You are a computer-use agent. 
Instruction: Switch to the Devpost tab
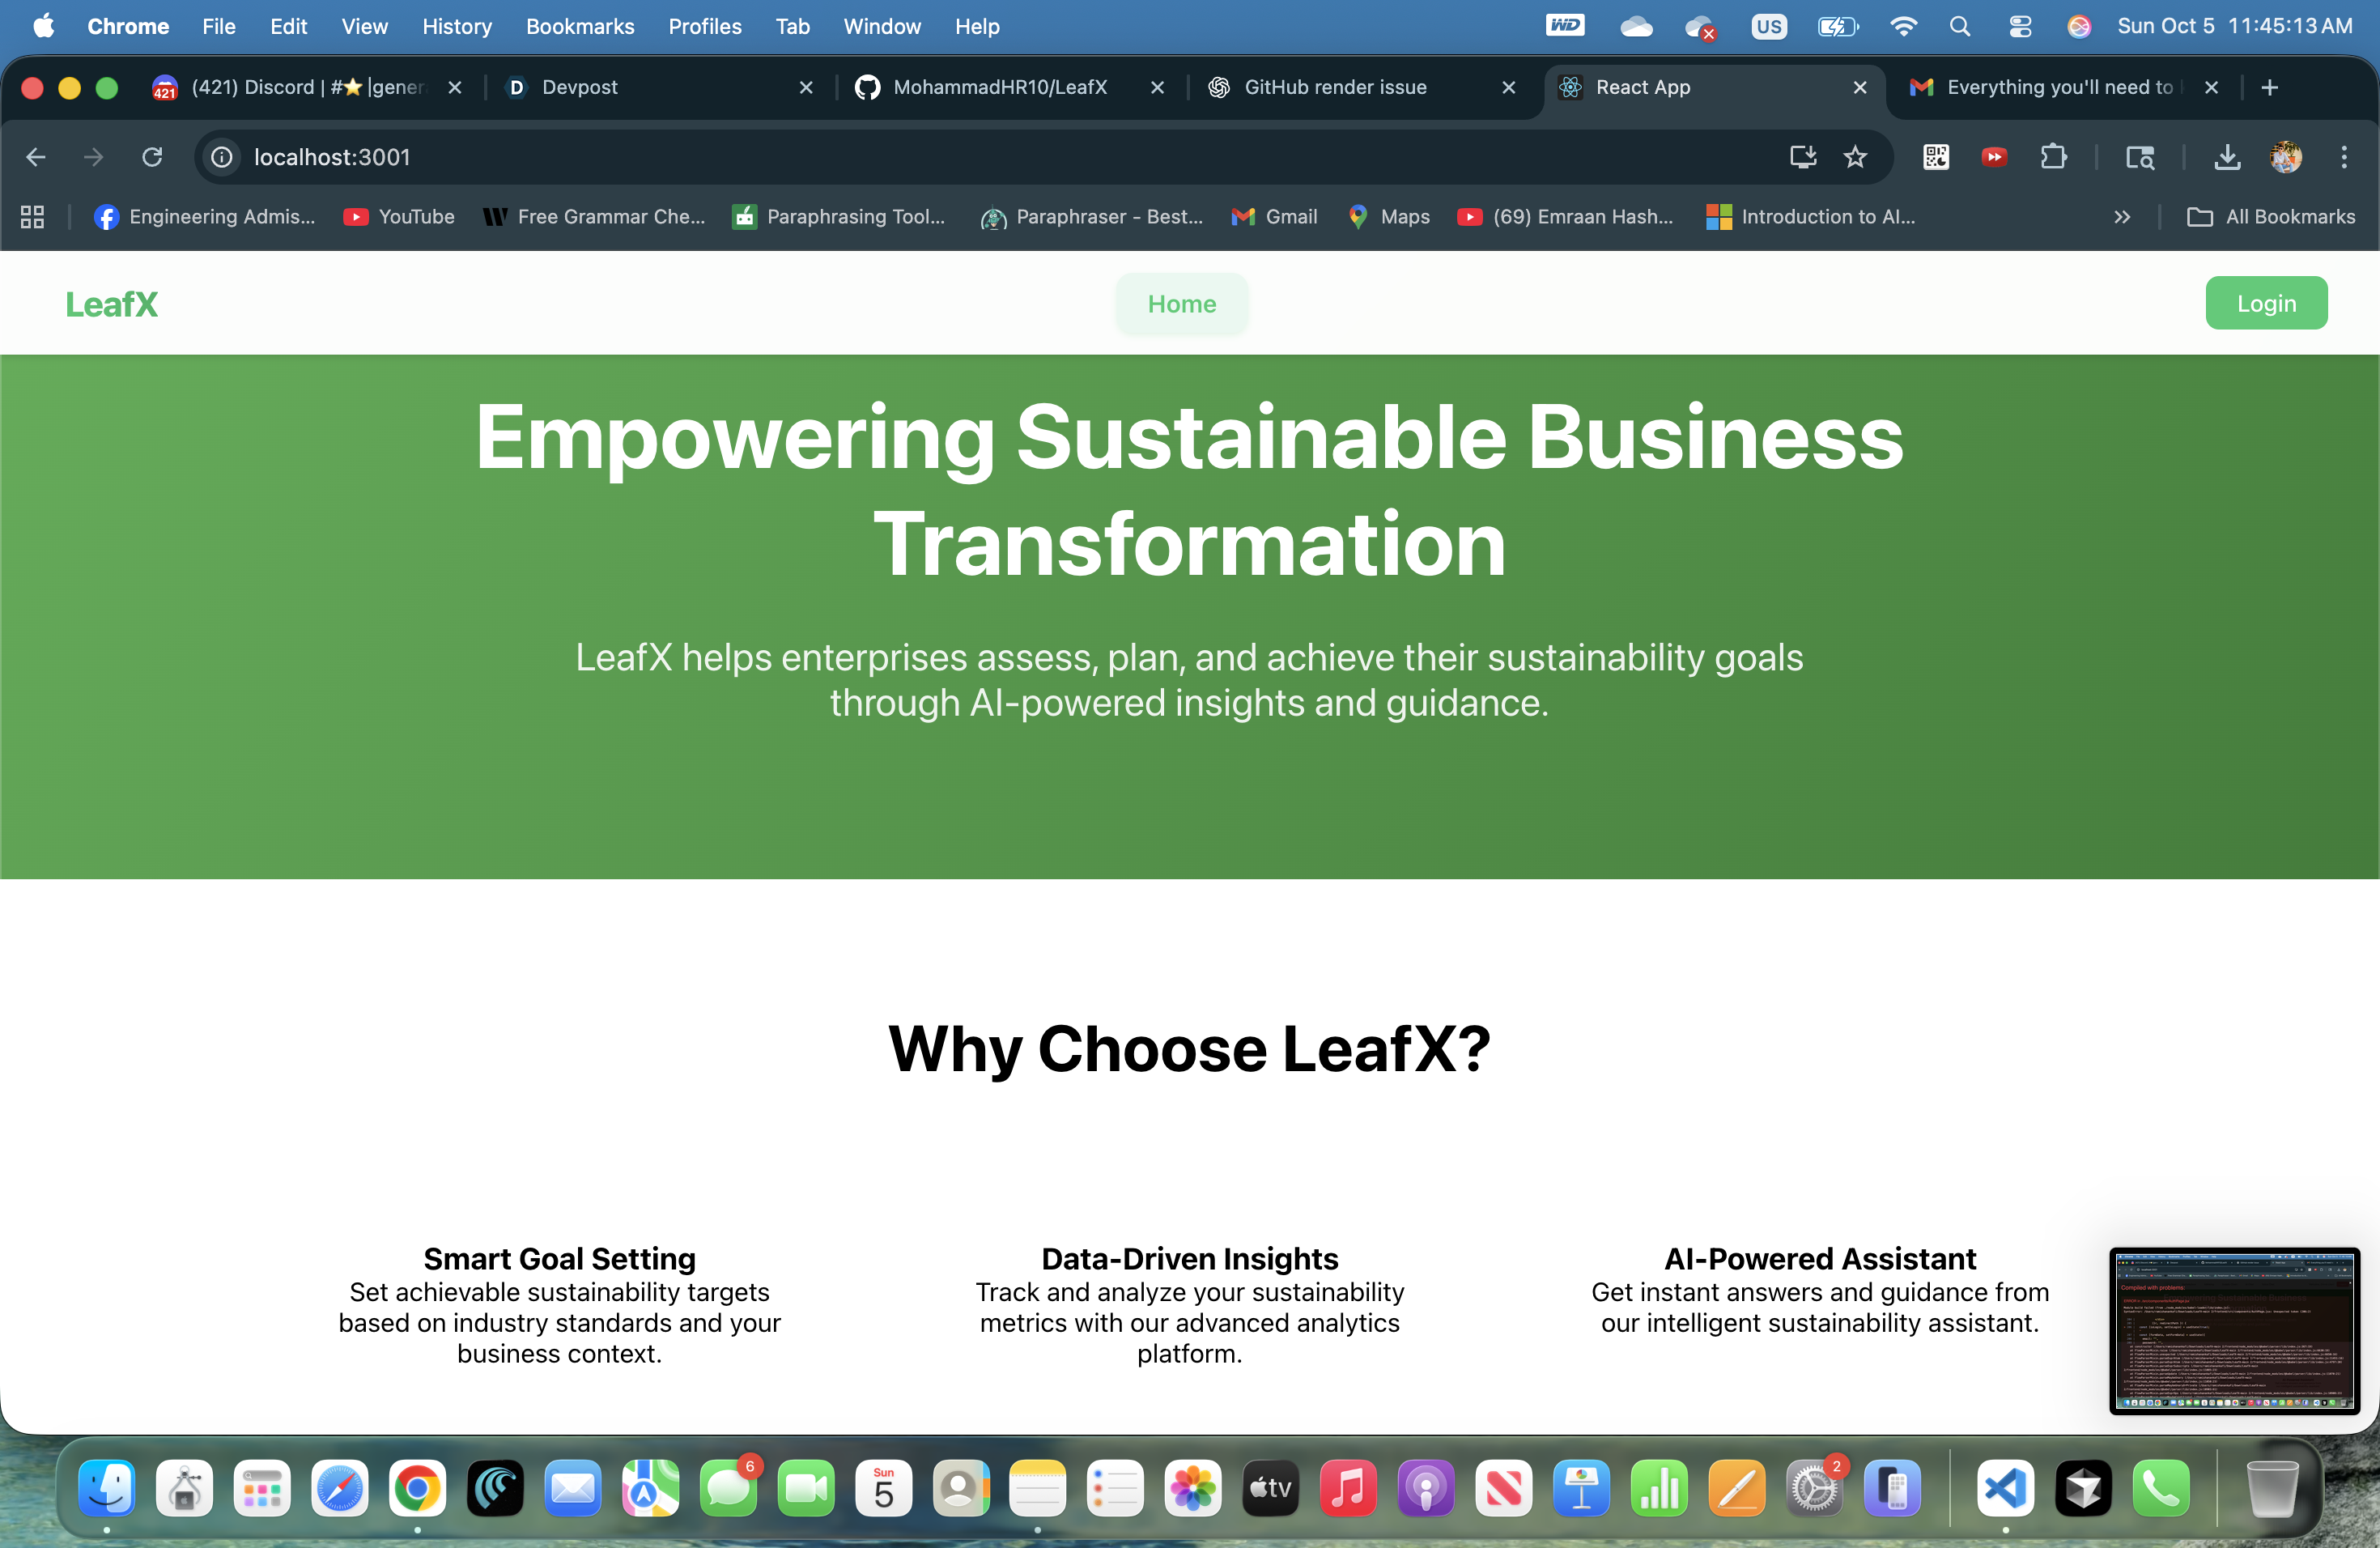tap(579, 87)
